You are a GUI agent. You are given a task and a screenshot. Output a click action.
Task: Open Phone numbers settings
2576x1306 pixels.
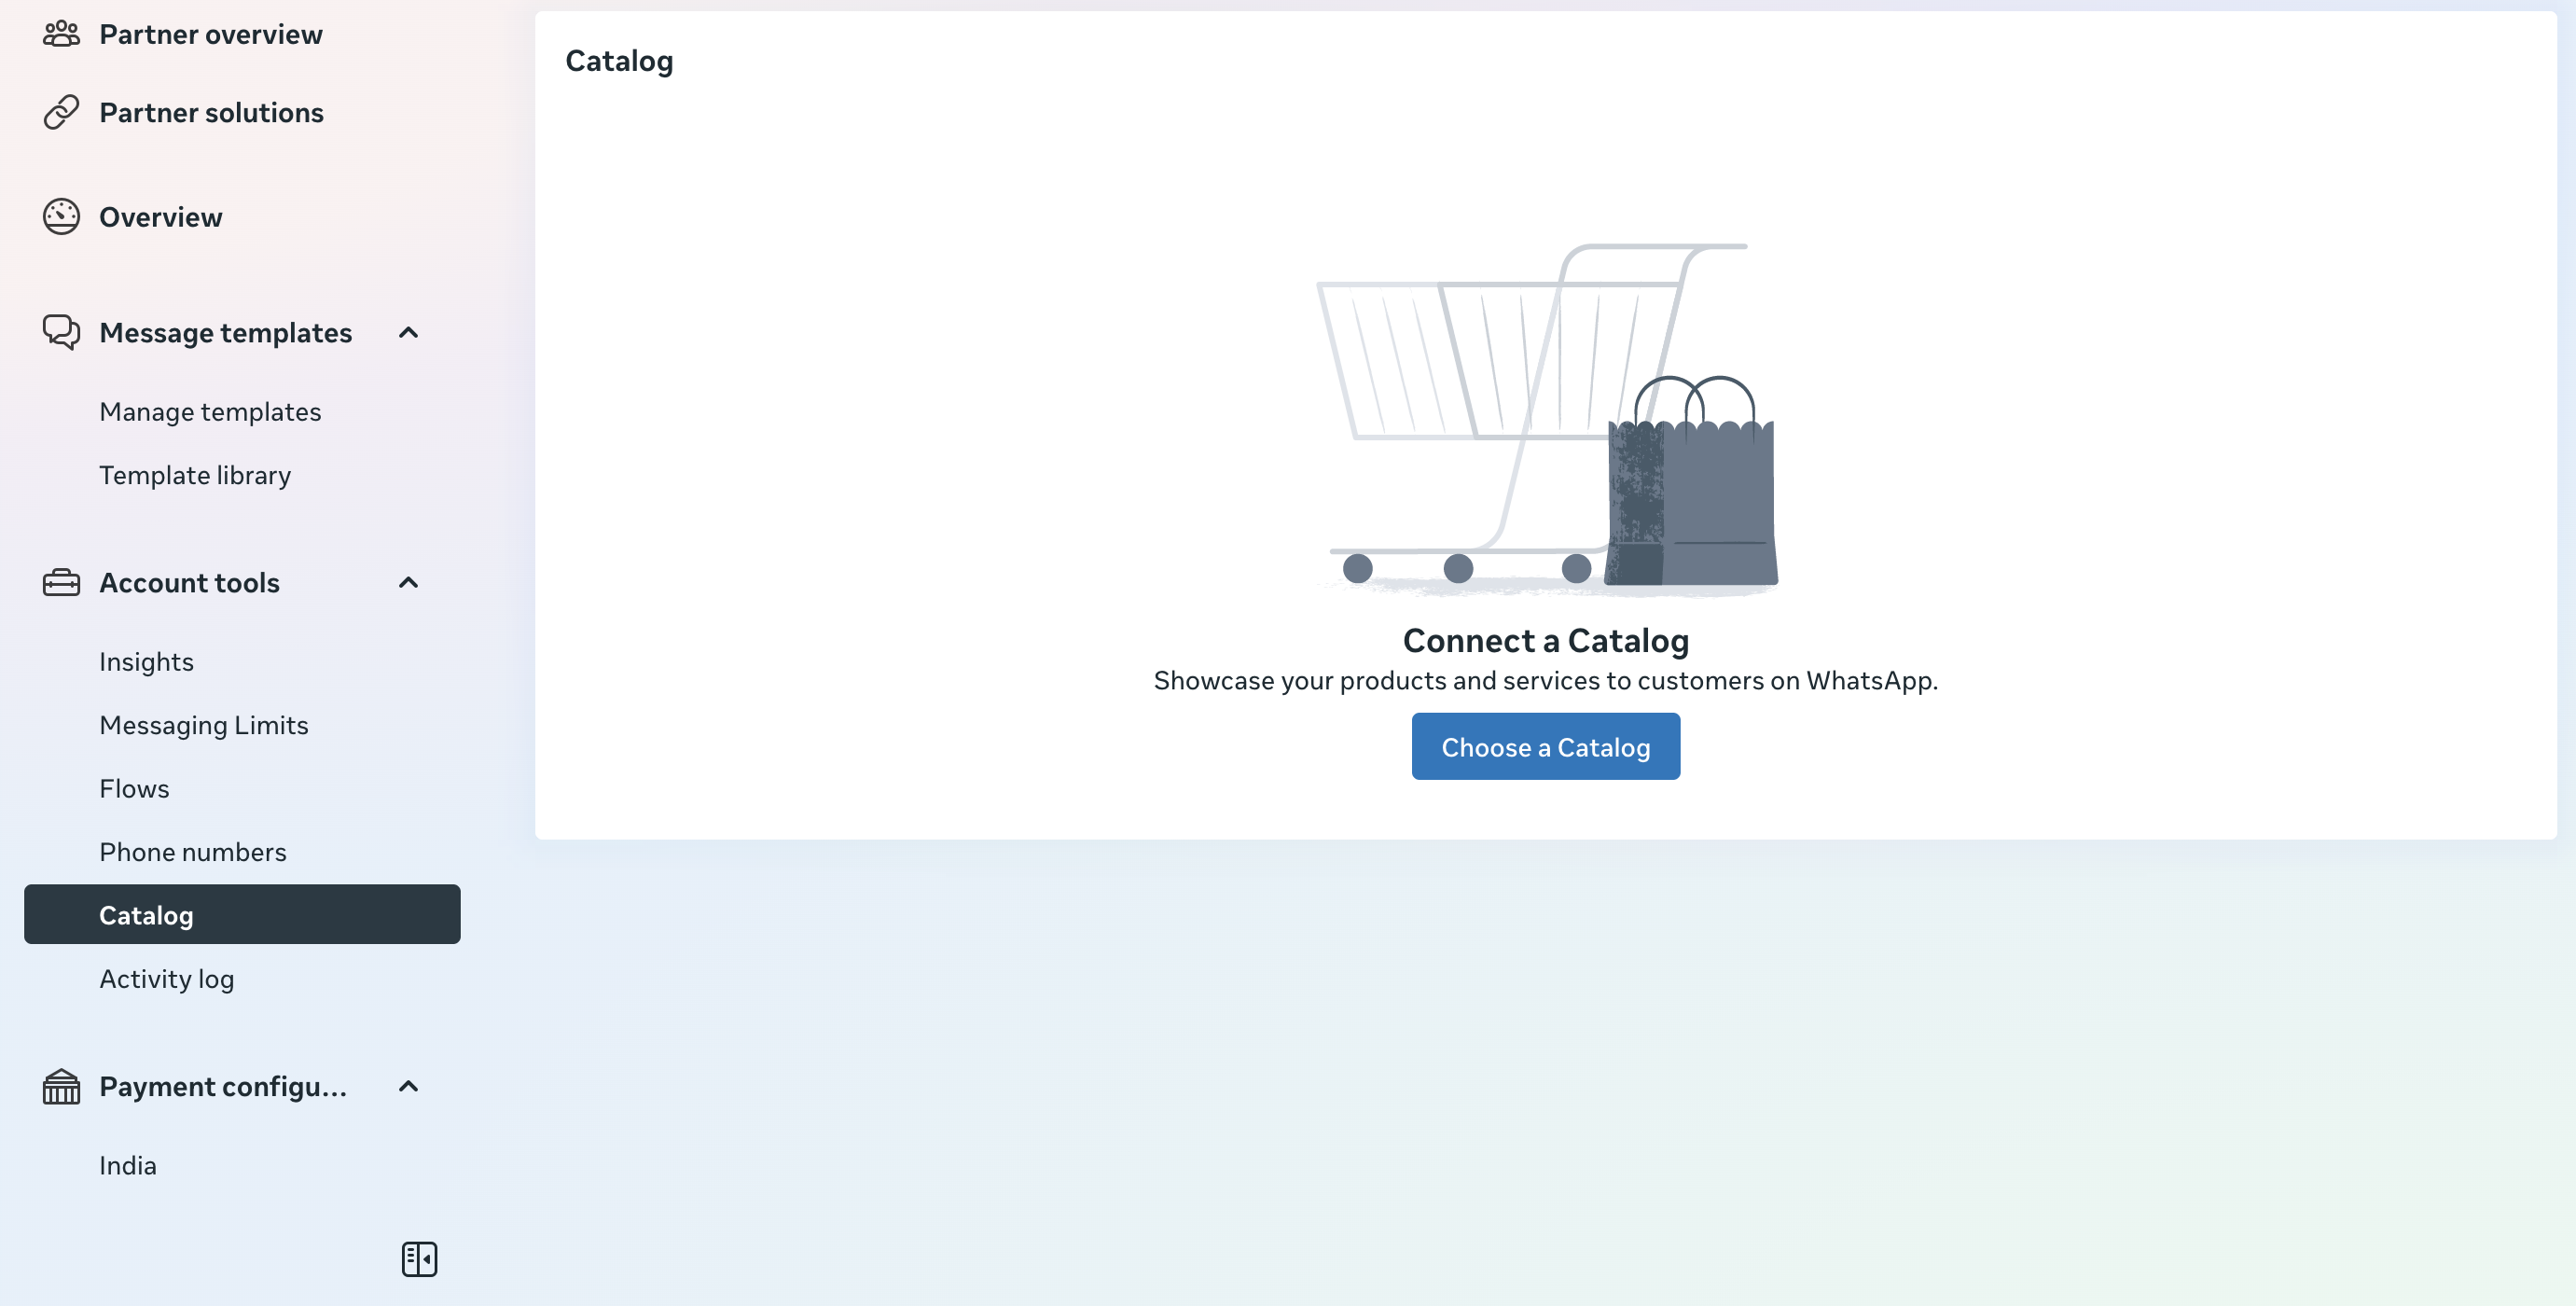tap(193, 852)
